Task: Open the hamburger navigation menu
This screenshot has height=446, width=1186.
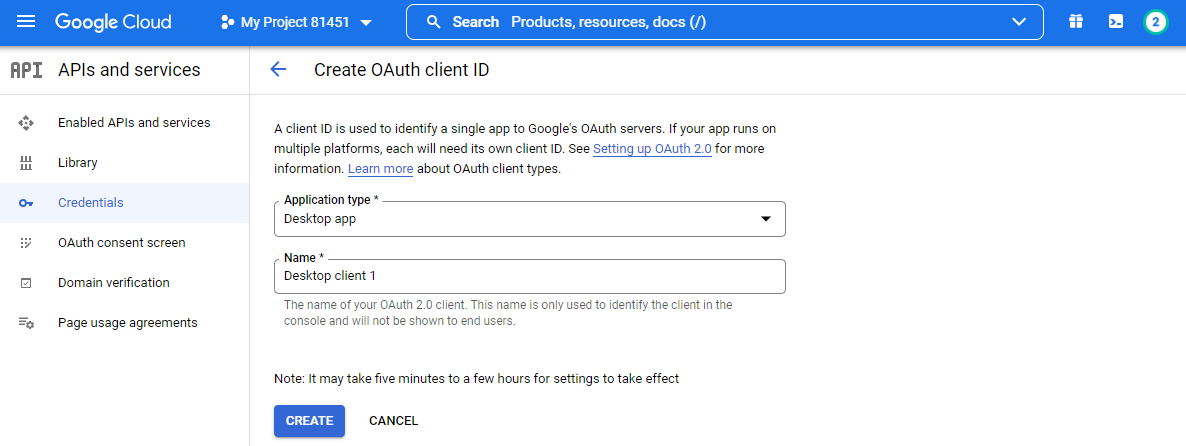Action: pyautogui.click(x=27, y=22)
